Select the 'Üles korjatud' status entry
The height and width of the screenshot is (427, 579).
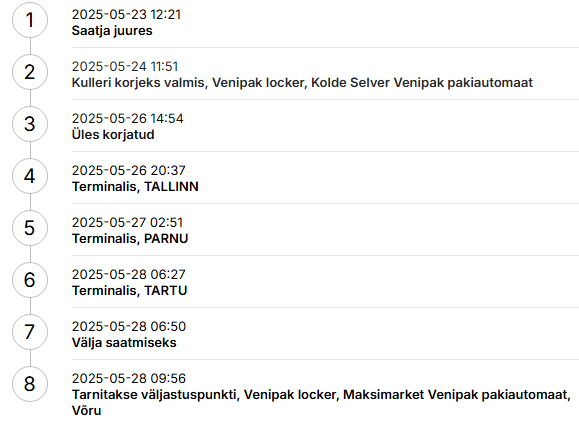(x=113, y=135)
